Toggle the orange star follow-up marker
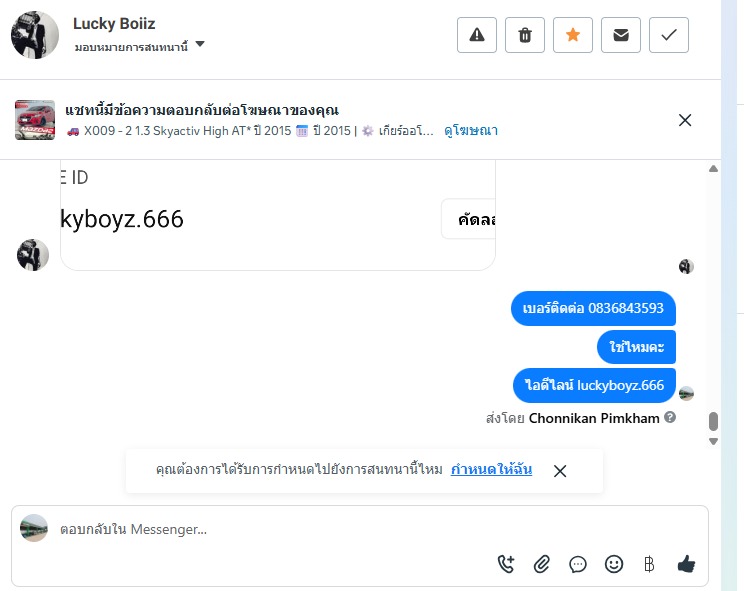Image resolution: width=744 pixels, height=591 pixels. click(x=573, y=35)
